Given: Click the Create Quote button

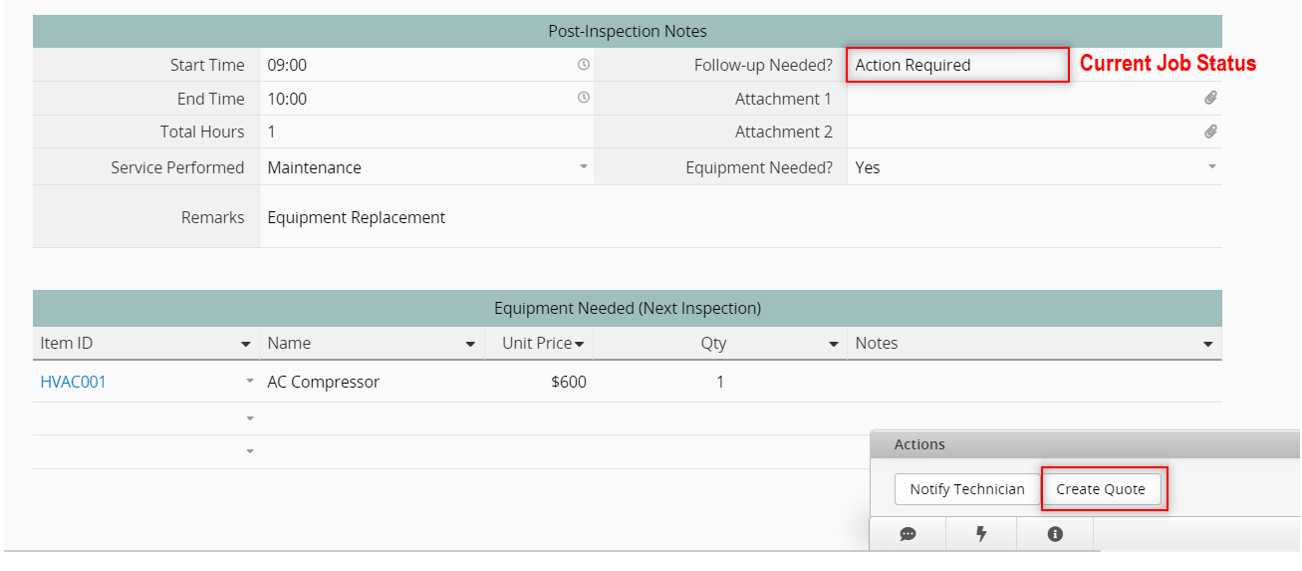Looking at the screenshot, I should click(x=1100, y=489).
